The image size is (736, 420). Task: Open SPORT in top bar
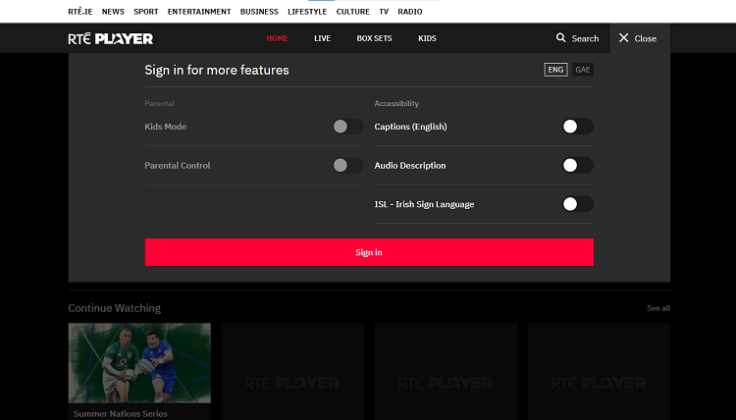tap(146, 12)
